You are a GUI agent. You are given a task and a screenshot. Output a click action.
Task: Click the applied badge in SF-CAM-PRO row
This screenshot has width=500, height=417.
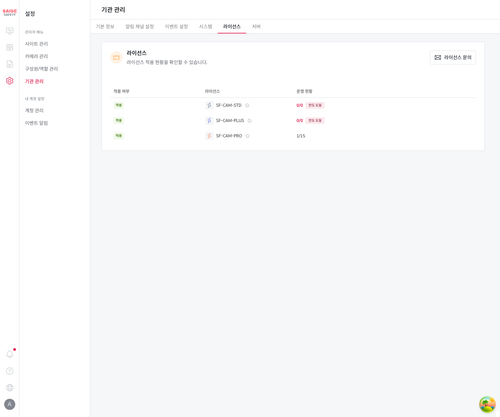coord(119,136)
